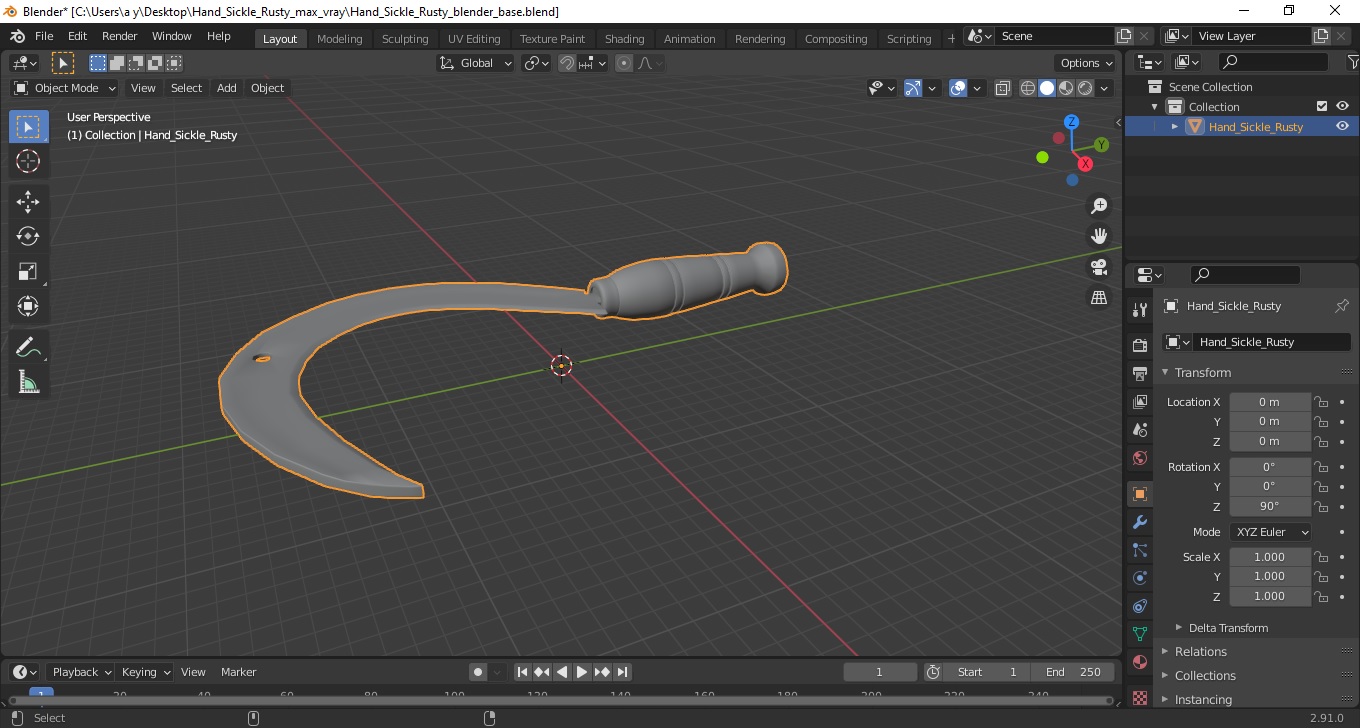Select the Measure tool
Viewport: 1360px width, 728px height.
(x=28, y=383)
